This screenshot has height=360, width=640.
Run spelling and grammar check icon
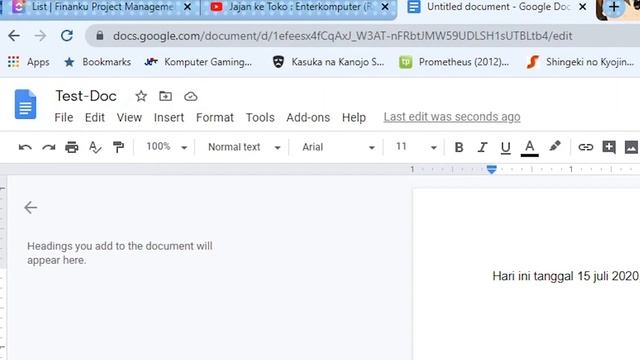95,147
